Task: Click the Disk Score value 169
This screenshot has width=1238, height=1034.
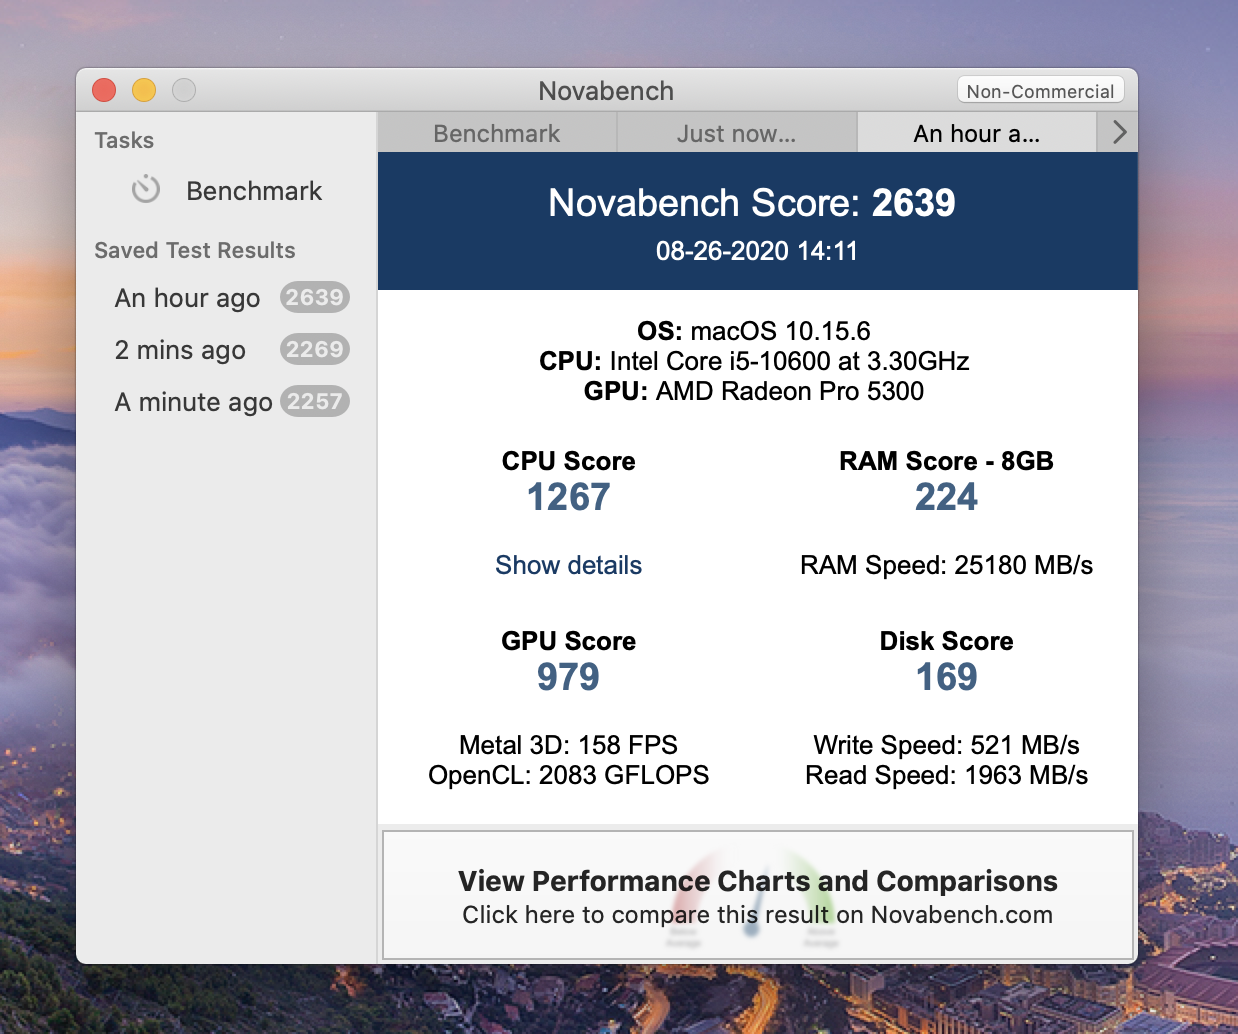Action: [946, 677]
